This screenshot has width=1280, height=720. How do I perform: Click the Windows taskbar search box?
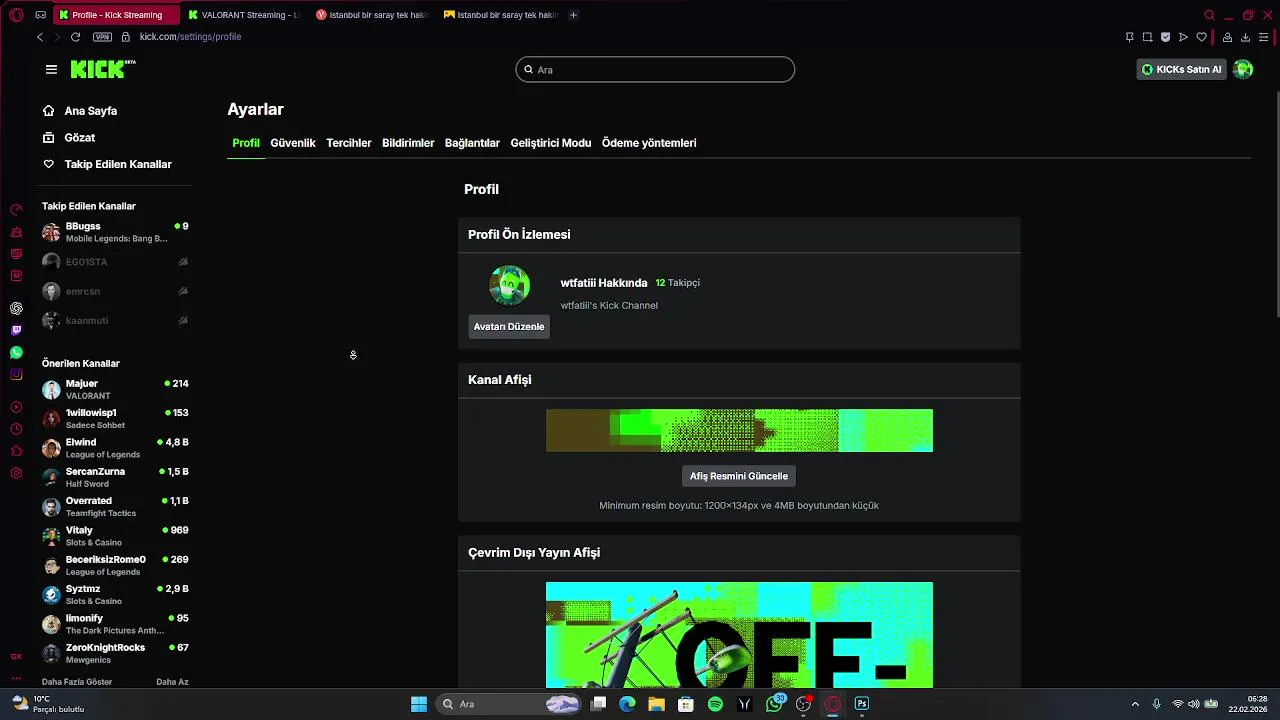[507, 704]
